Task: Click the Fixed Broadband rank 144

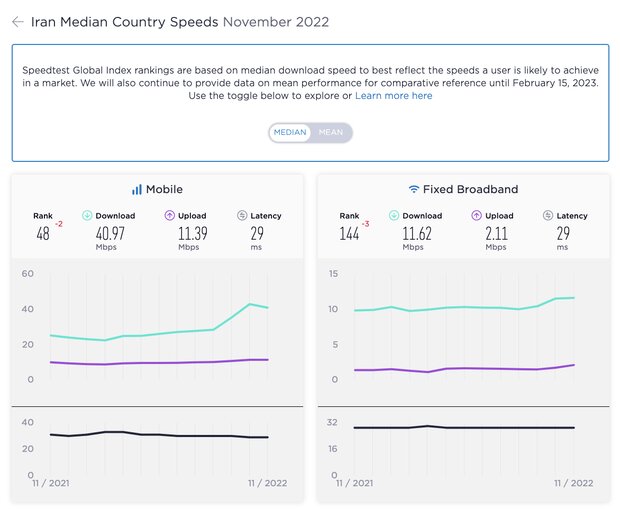Action: tap(348, 234)
